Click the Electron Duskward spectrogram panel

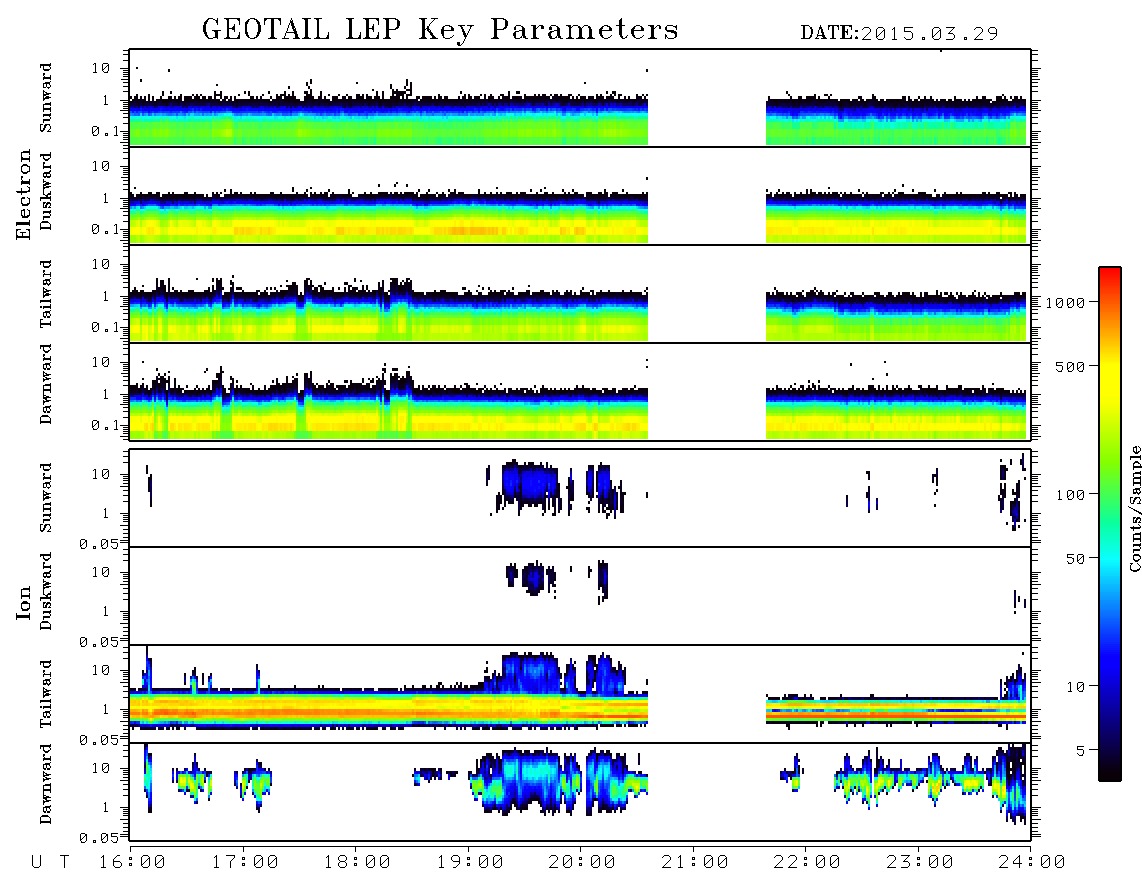[x=580, y=195]
